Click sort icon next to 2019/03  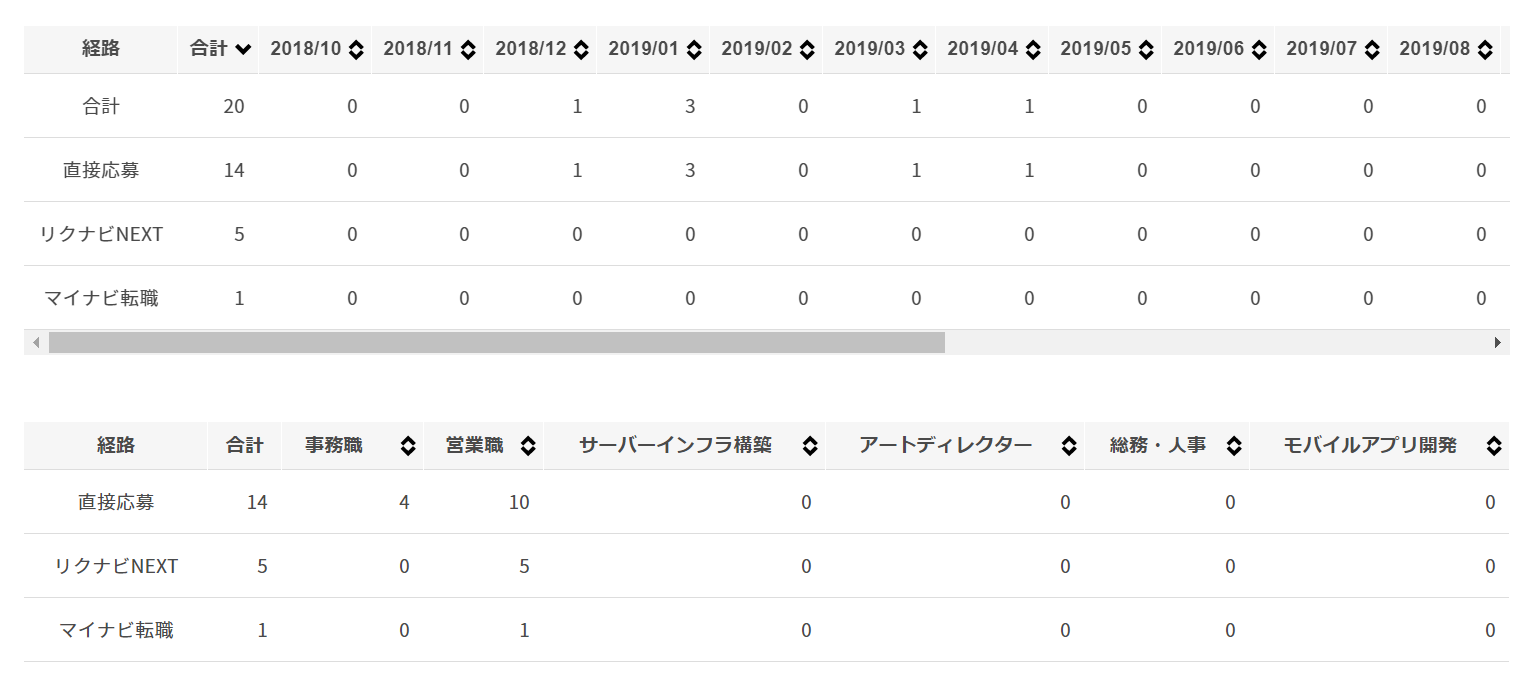pyautogui.click(x=920, y=49)
